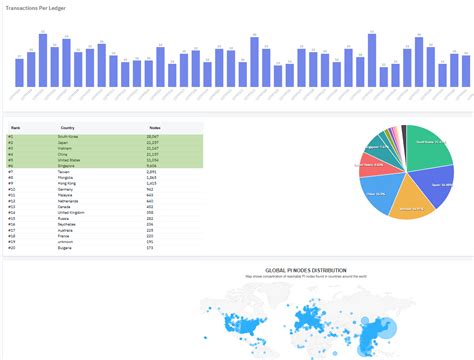This screenshot has width=474, height=360.
Task: Click the 'Global Pi Nodes Distribution' map title
Action: click(306, 270)
